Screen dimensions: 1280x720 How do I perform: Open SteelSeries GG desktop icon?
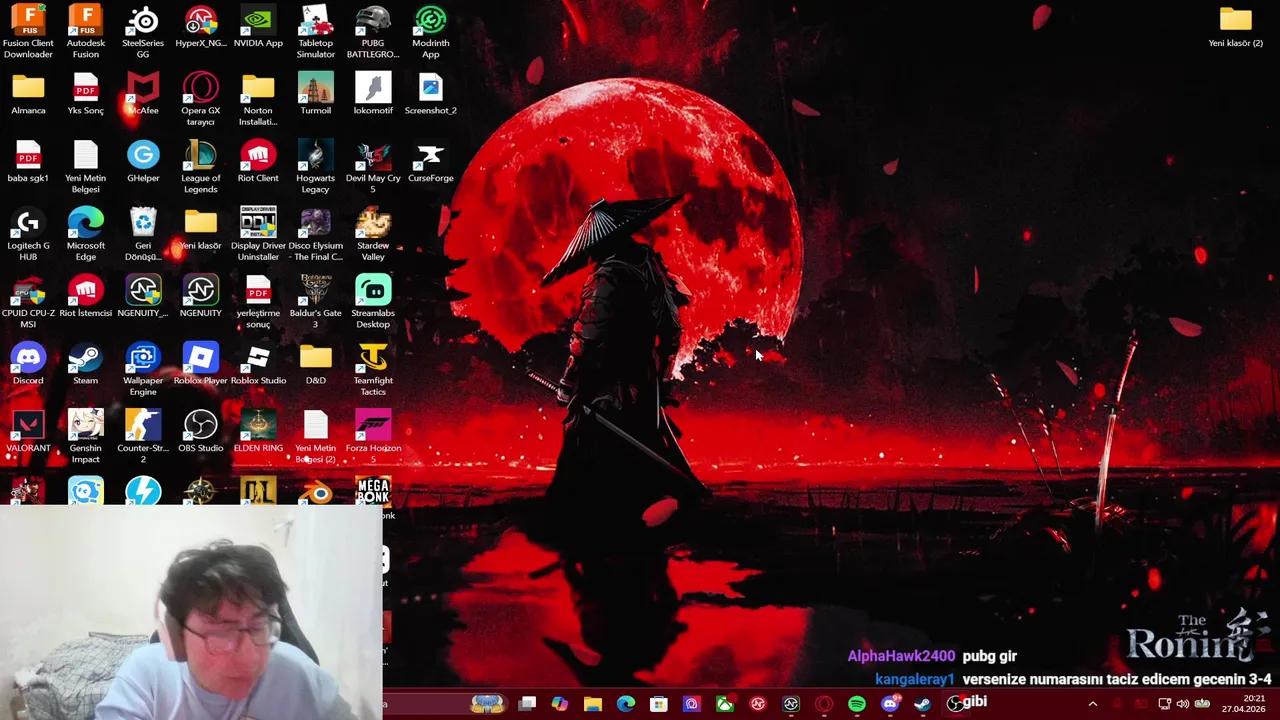click(x=143, y=32)
